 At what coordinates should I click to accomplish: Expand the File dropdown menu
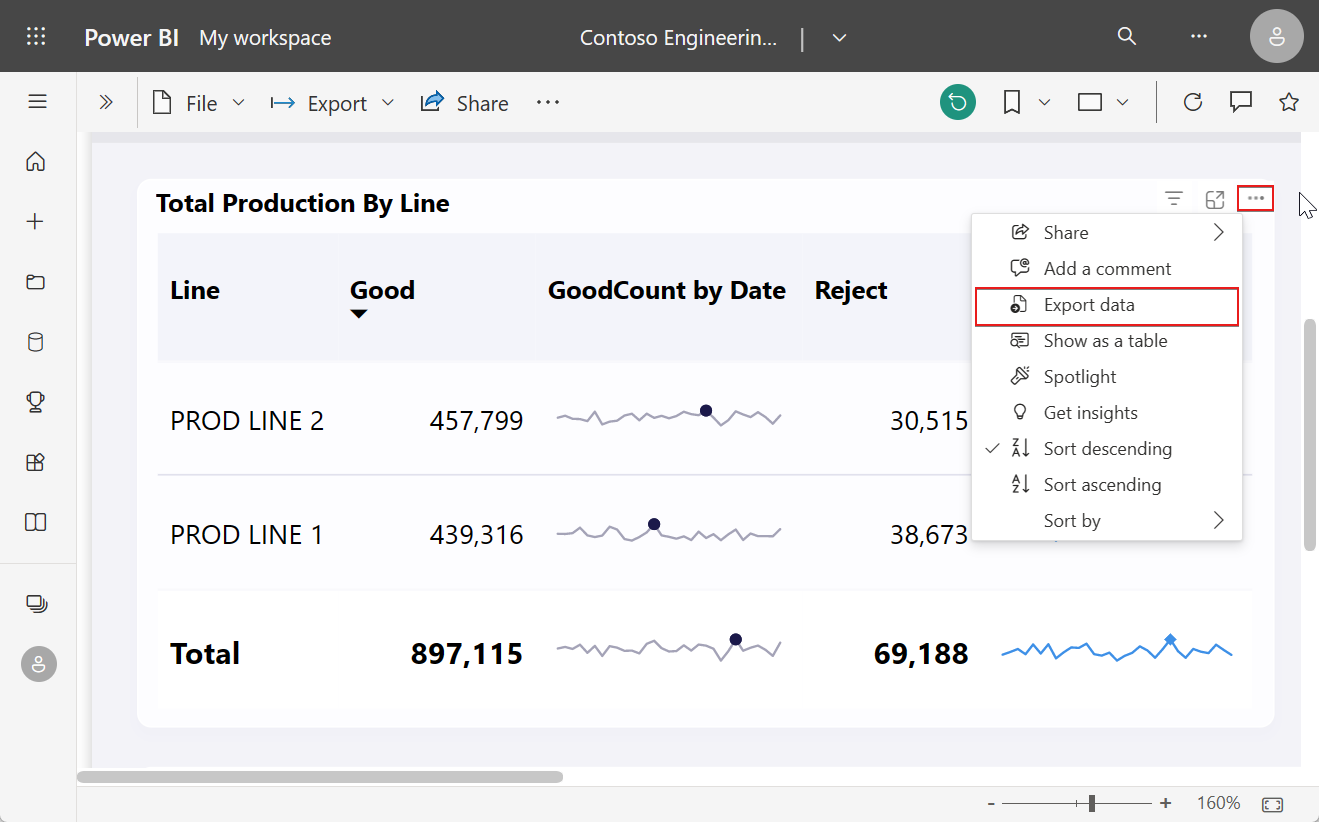pos(199,104)
